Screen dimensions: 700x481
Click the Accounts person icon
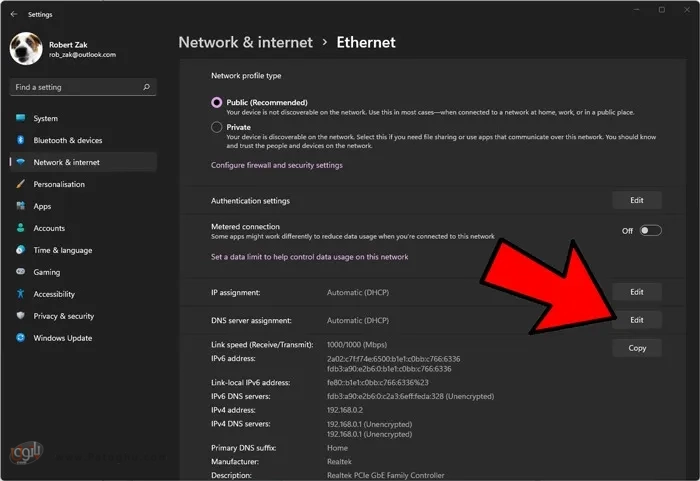click(x=21, y=228)
